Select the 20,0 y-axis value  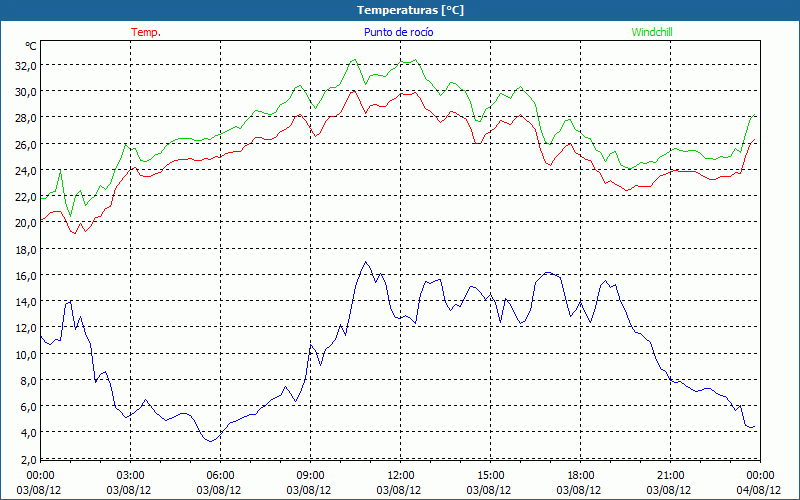(x=27, y=223)
